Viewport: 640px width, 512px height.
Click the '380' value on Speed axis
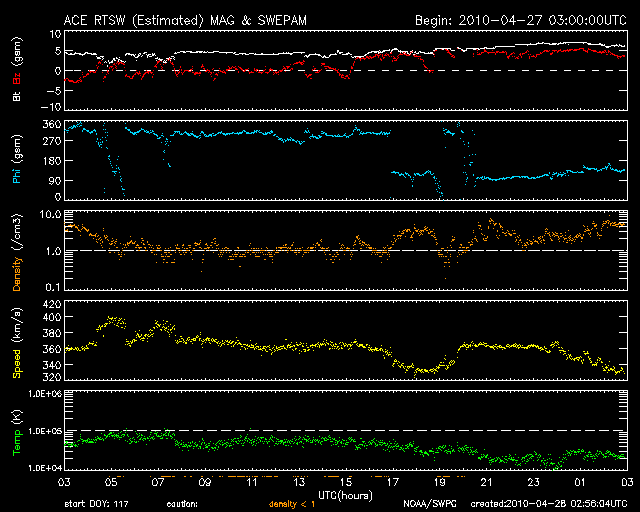[x=52, y=333]
